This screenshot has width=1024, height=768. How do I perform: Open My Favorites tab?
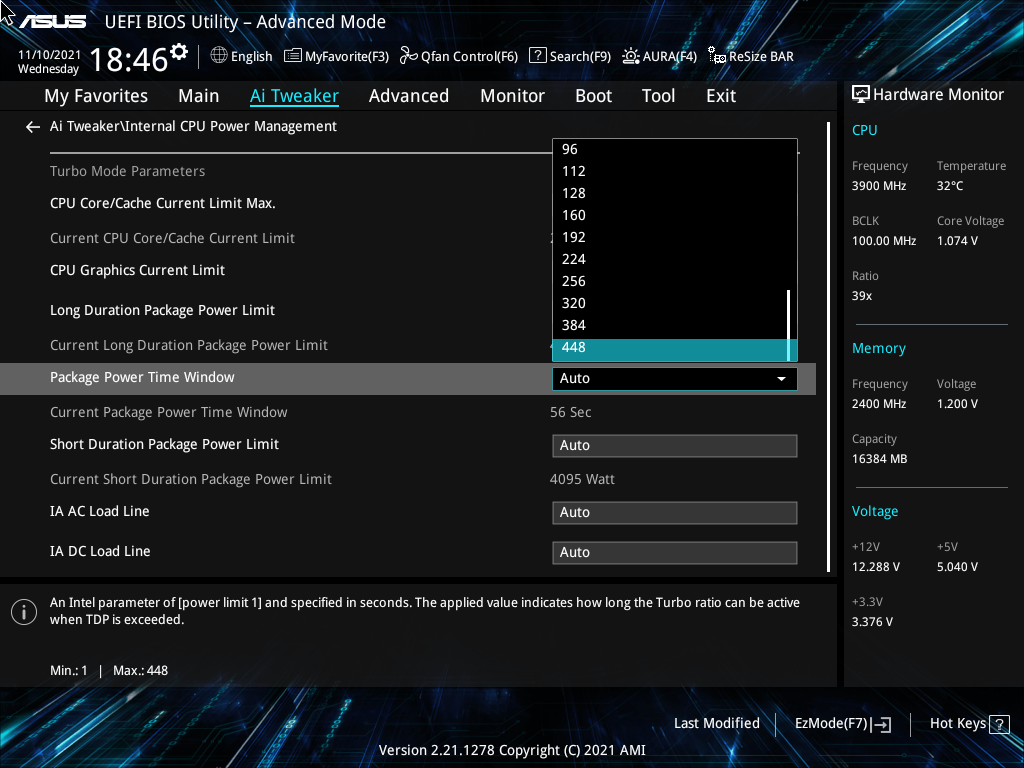(96, 96)
